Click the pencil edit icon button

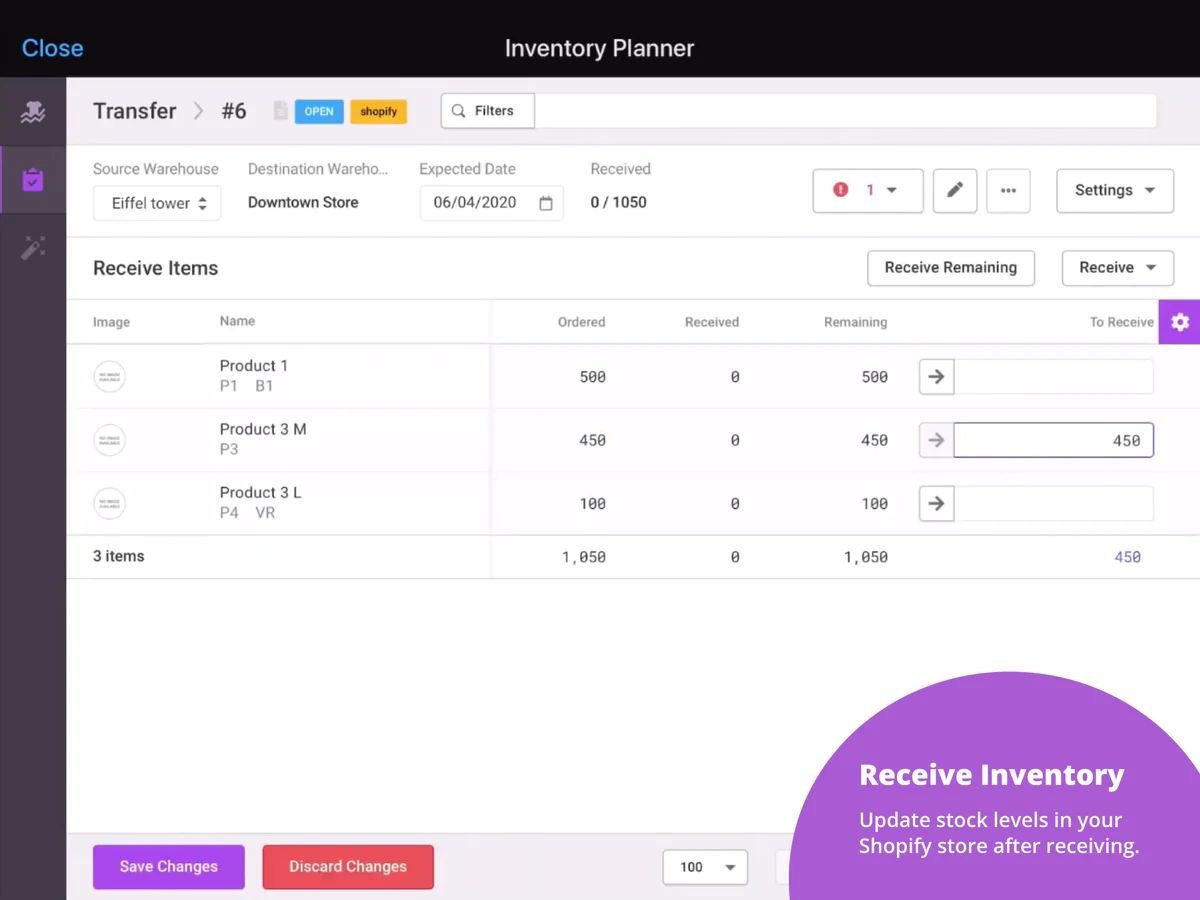click(x=955, y=190)
